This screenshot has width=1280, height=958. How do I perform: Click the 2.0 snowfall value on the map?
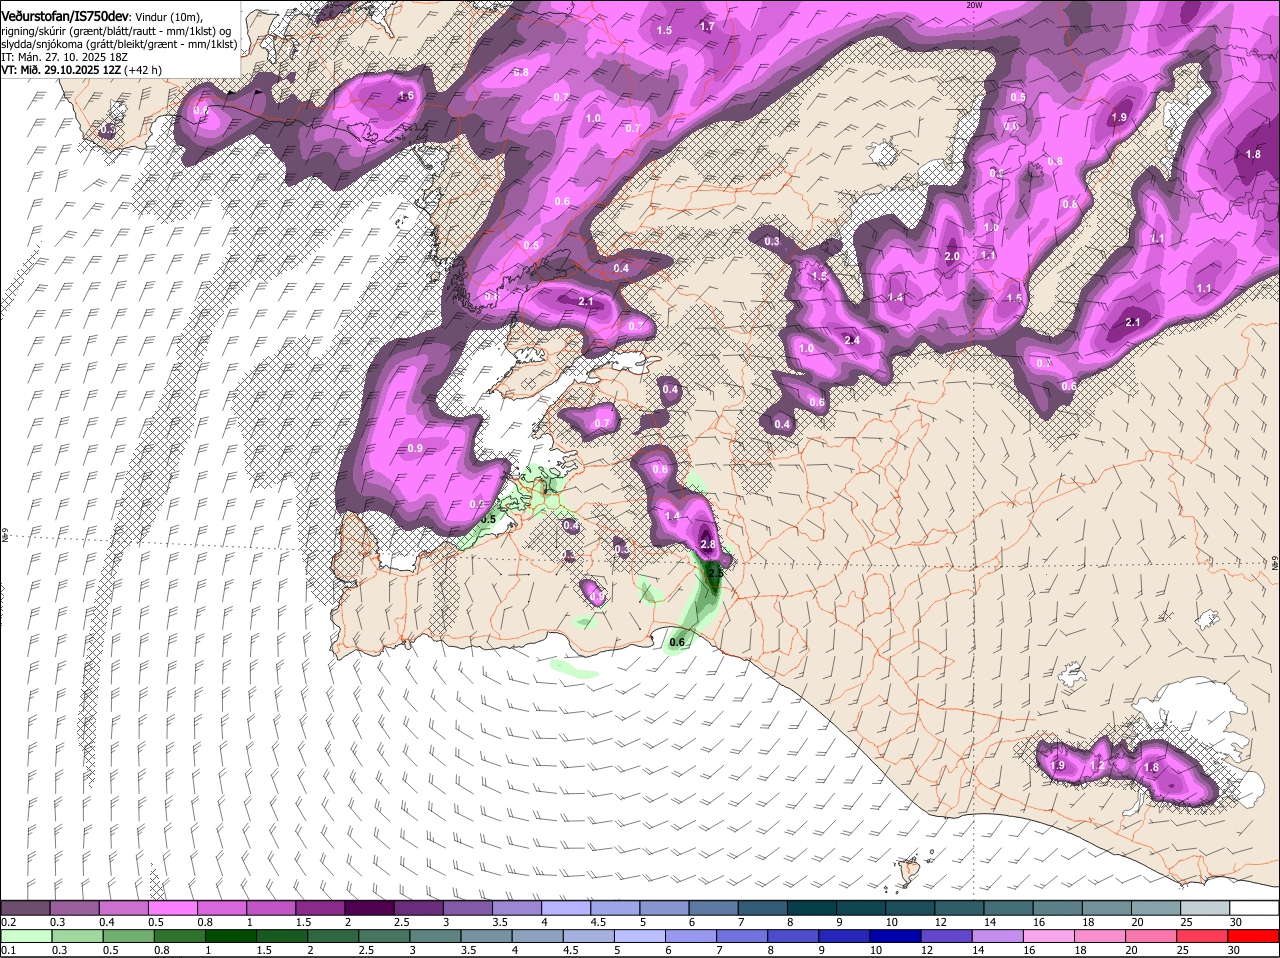pos(951,257)
